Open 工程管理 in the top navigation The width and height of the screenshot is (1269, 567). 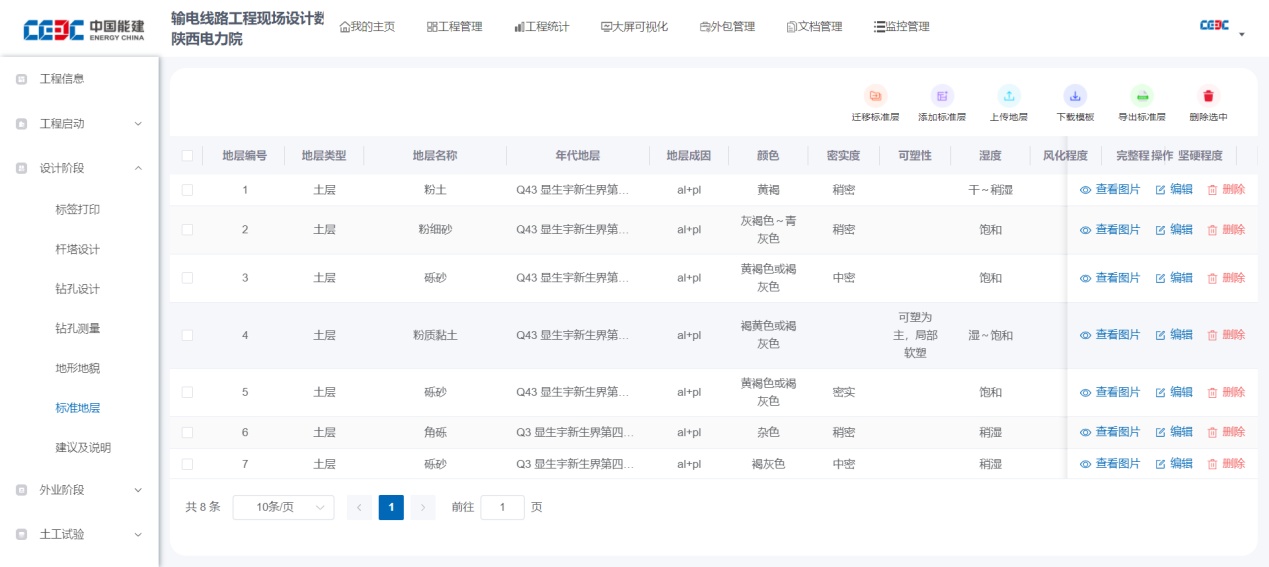click(x=454, y=27)
